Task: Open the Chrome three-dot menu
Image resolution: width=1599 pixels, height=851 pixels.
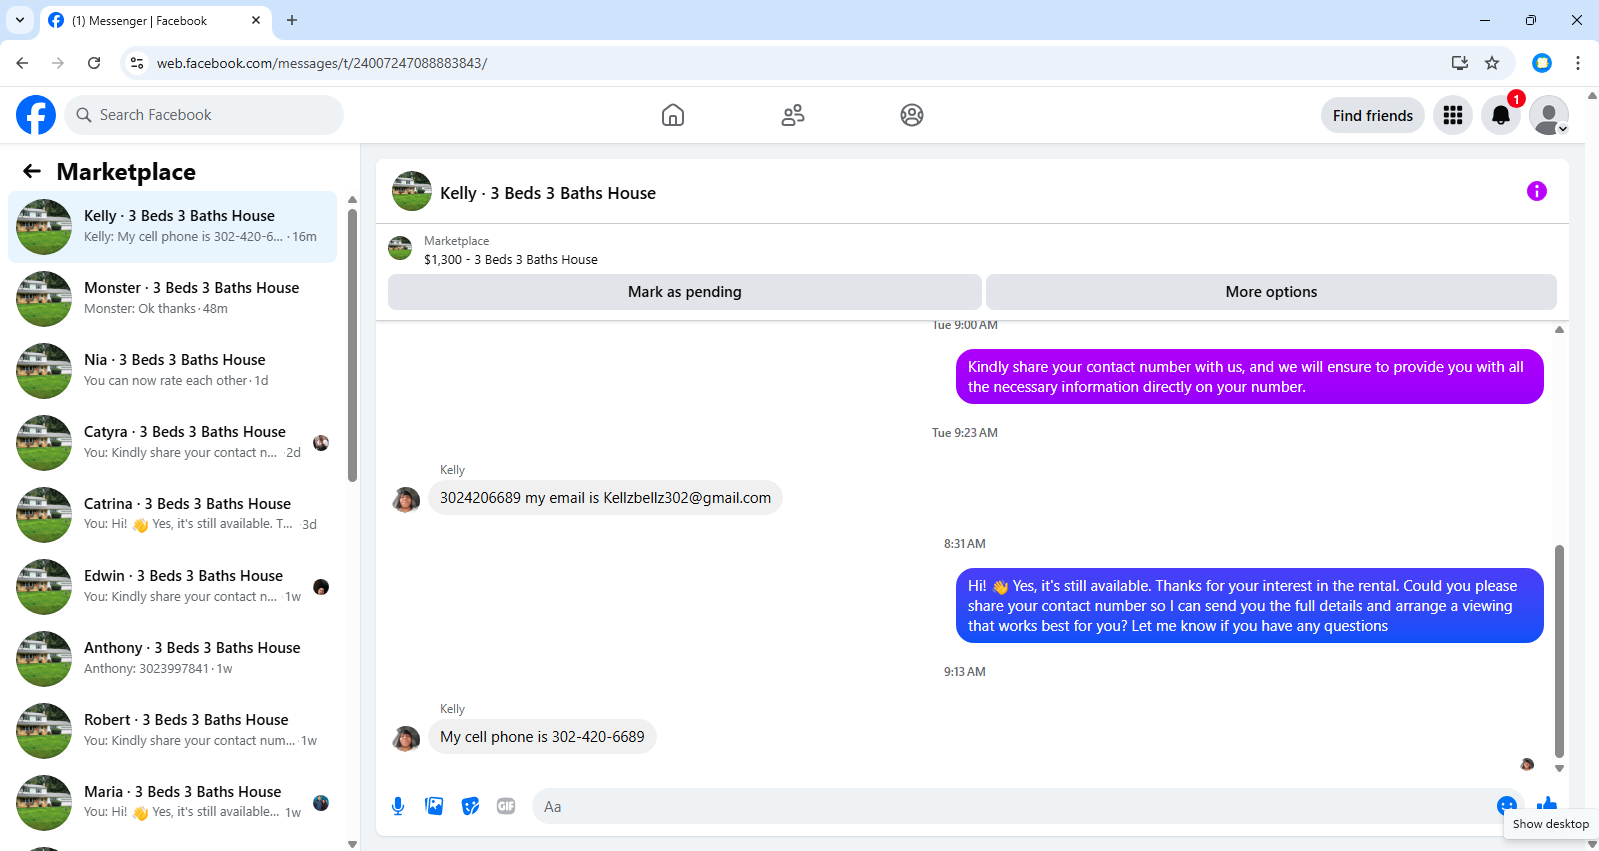Action: 1578,63
